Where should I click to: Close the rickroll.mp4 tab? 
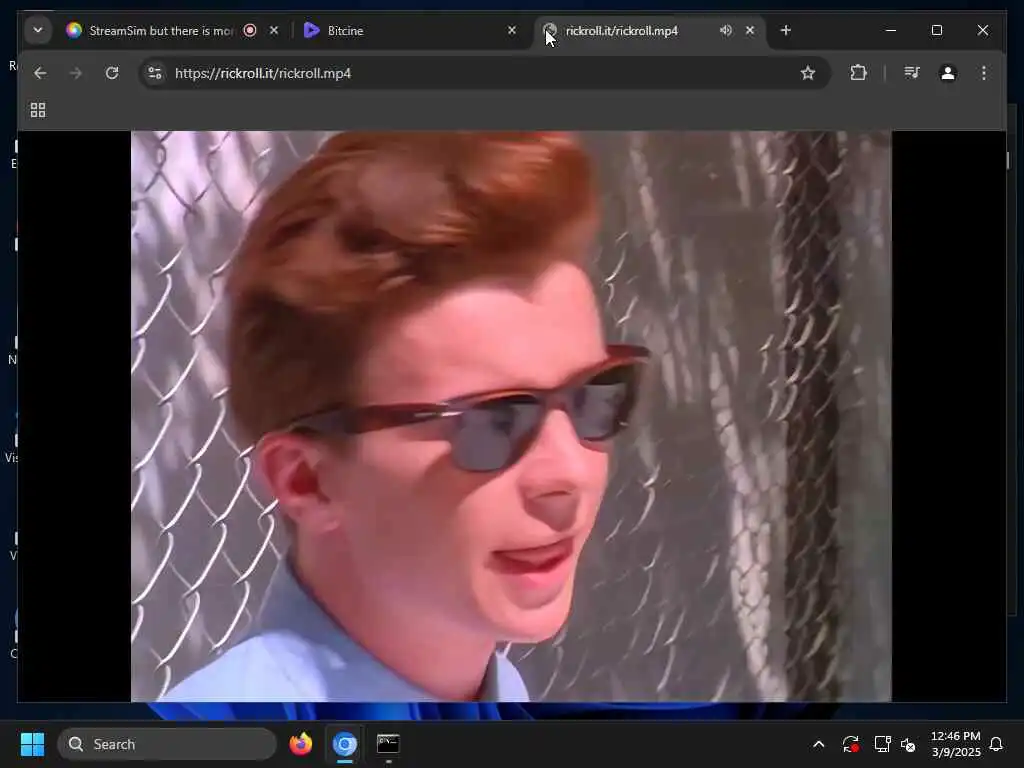click(750, 30)
